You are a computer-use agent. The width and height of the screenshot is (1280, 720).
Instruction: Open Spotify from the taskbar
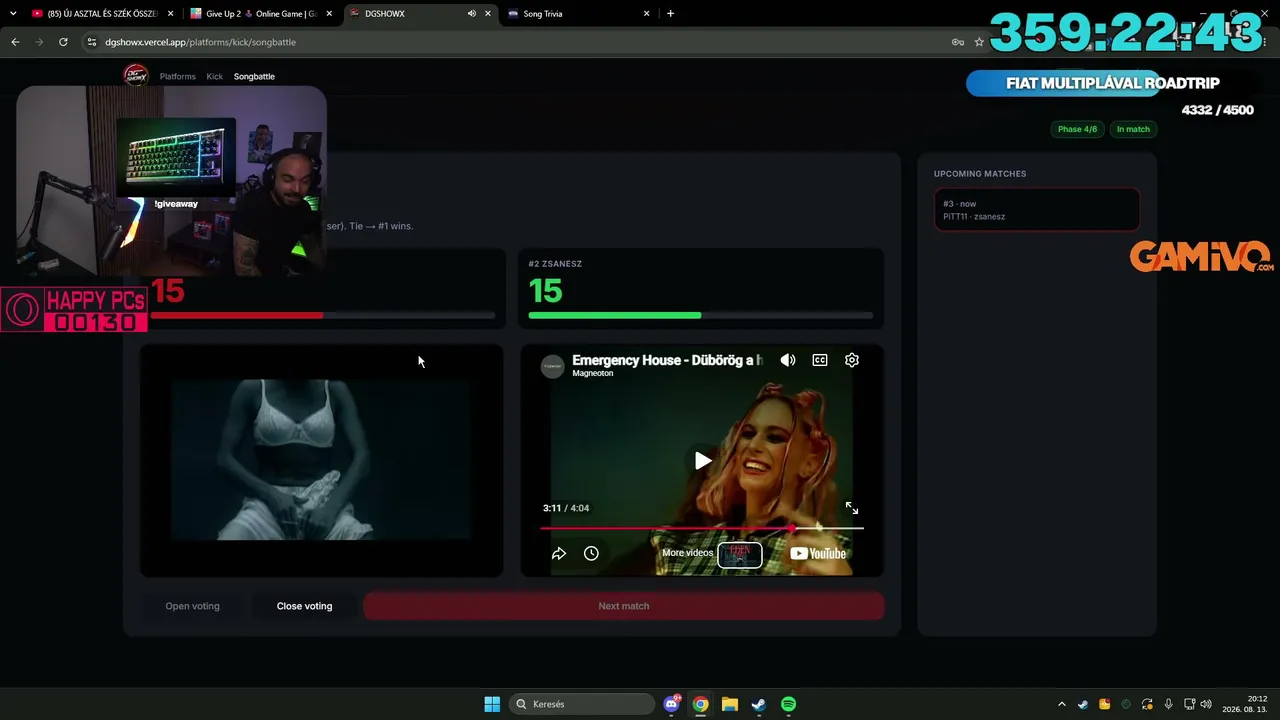788,704
